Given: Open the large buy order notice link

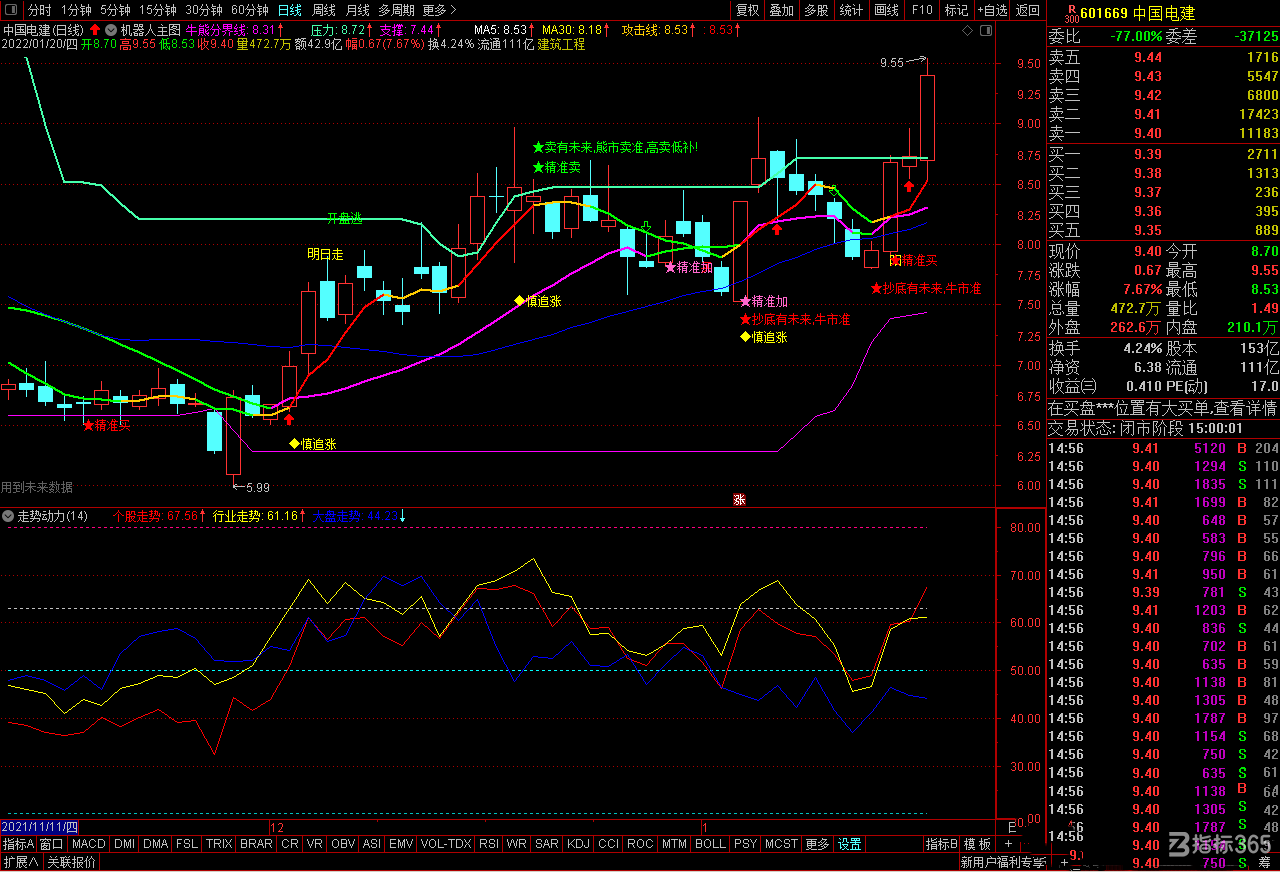Looking at the screenshot, I should coord(1163,408).
